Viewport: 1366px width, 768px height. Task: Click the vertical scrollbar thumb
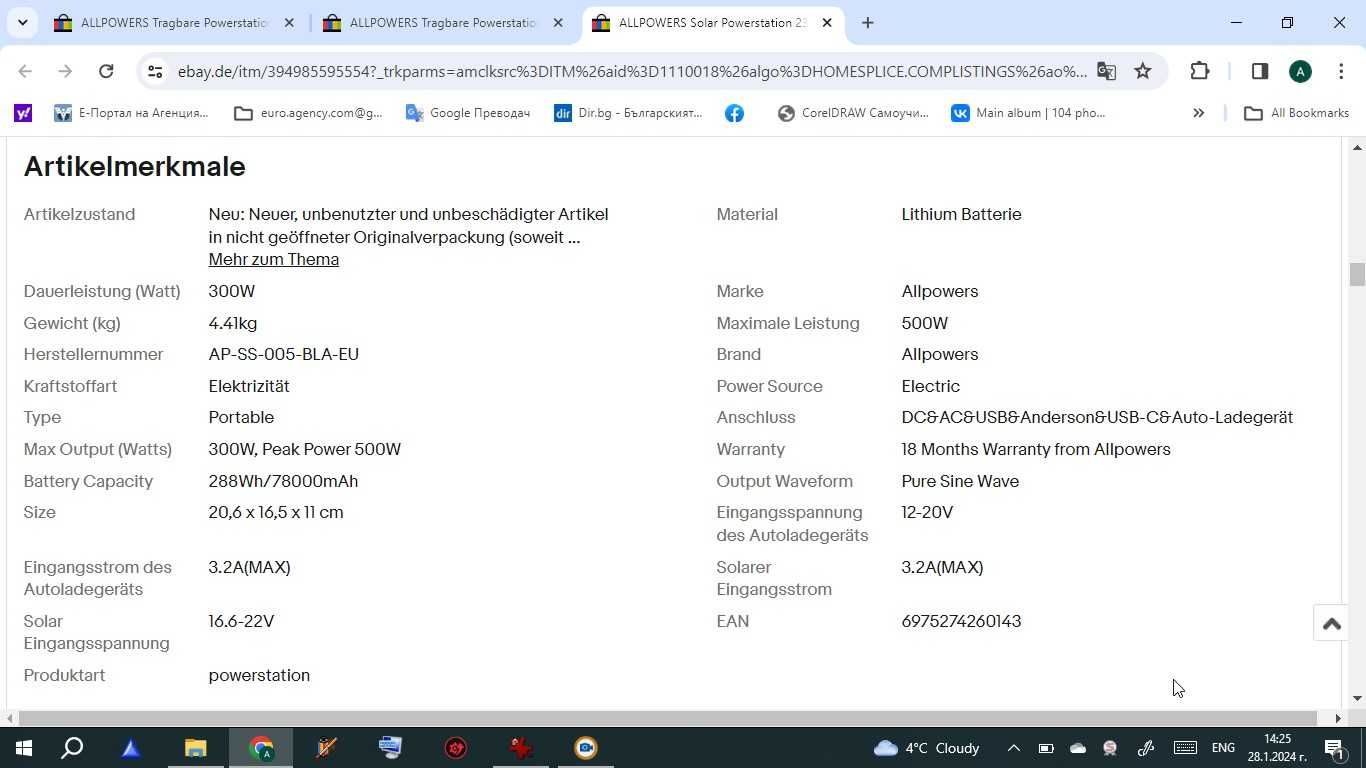coord(1357,274)
